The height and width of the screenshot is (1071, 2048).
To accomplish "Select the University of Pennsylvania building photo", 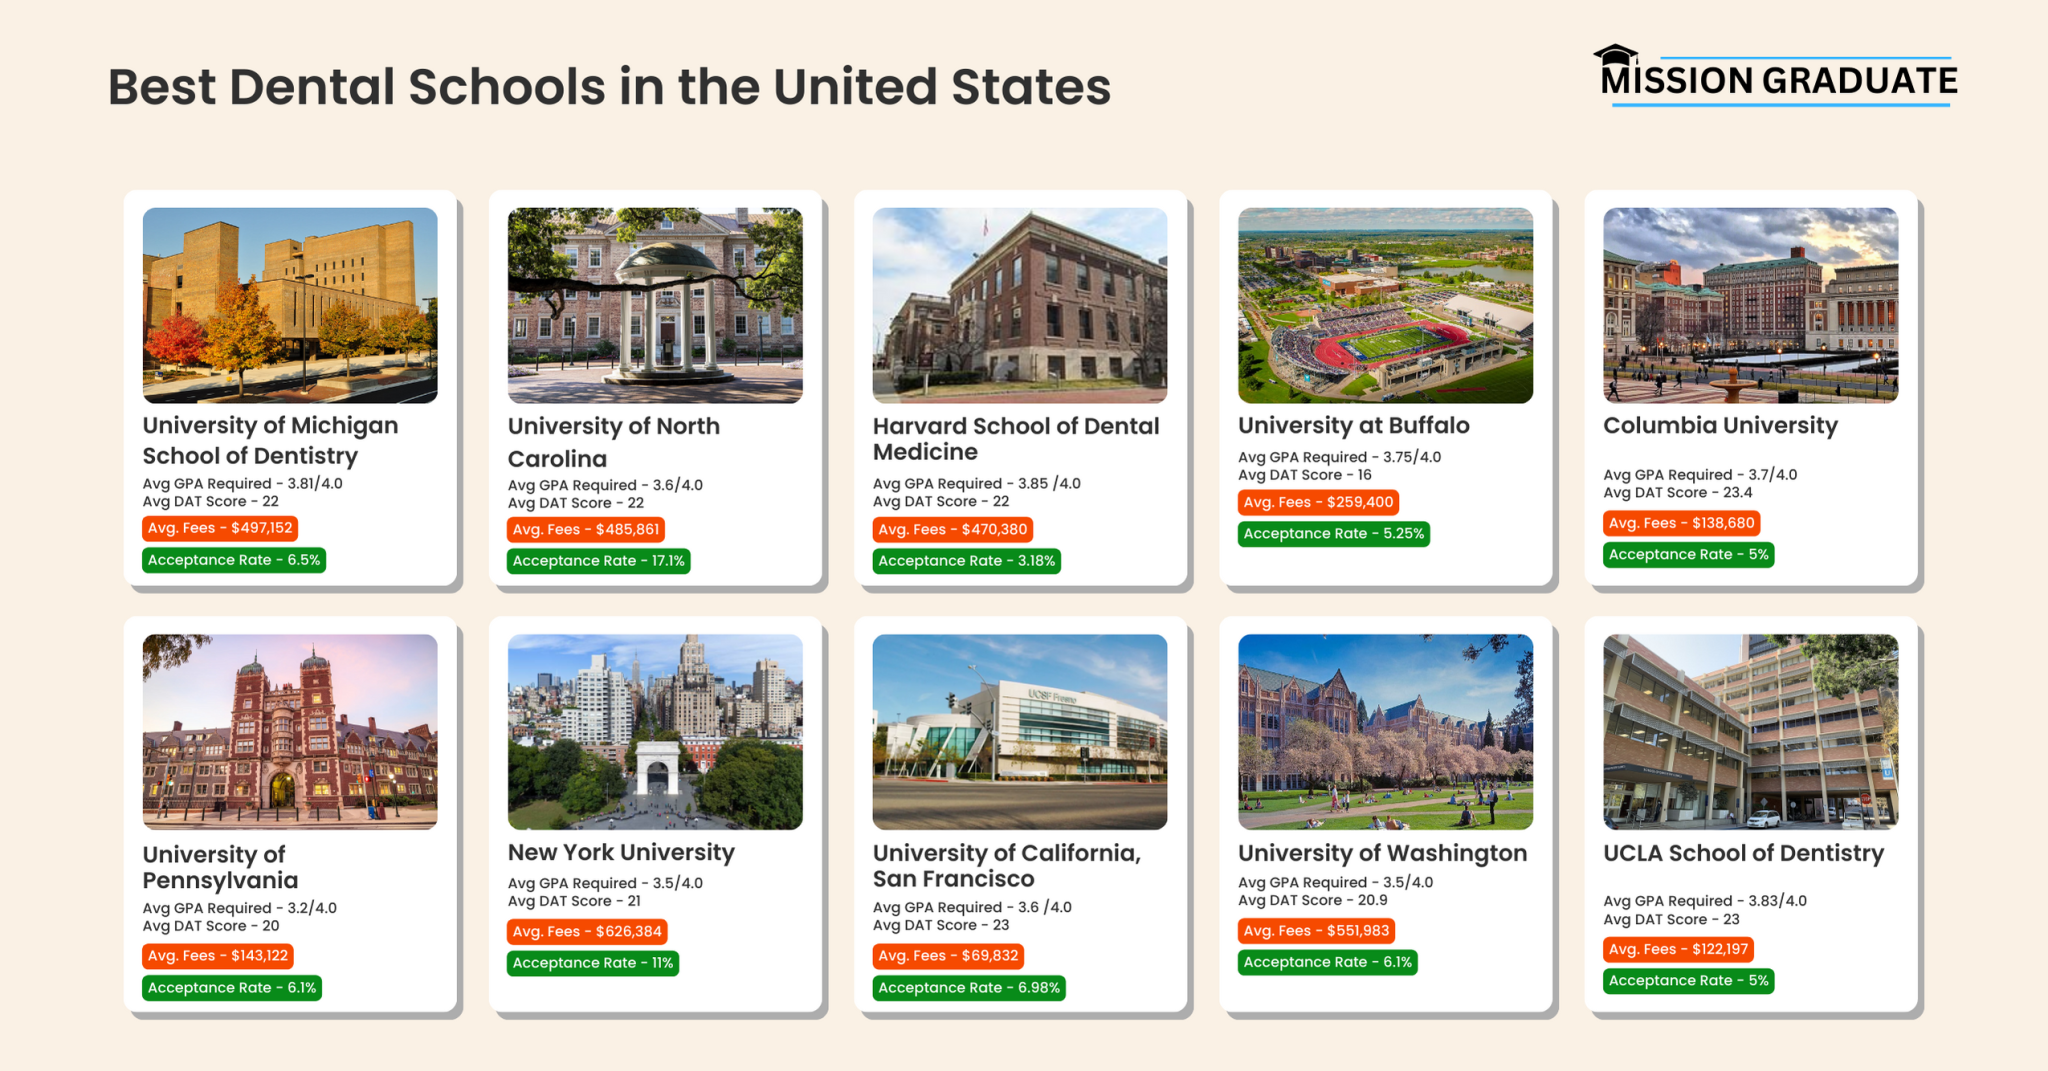I will click(x=290, y=731).
